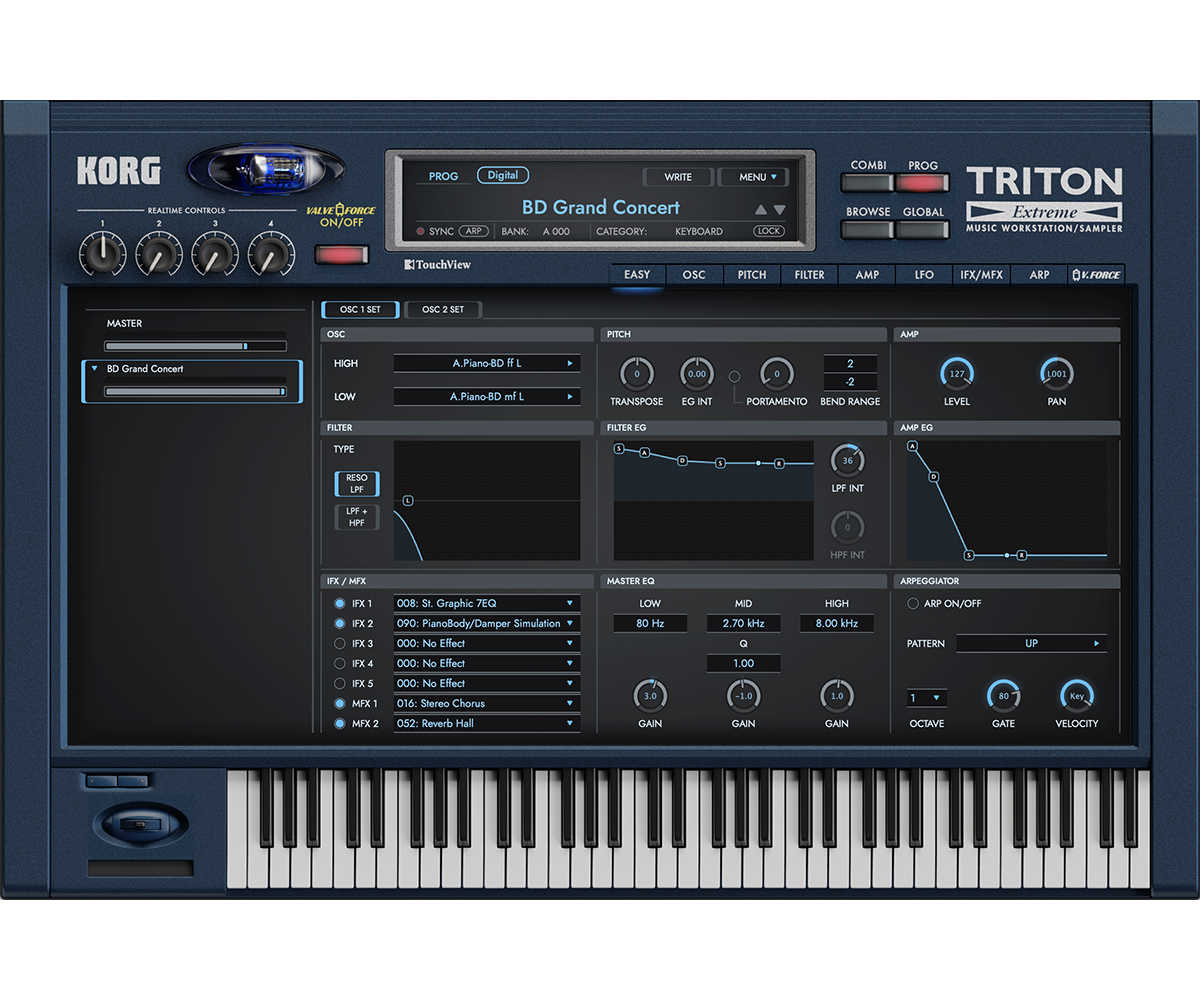The image size is (1200, 1000).
Task: Switch to the FILTER tab
Action: (808, 274)
